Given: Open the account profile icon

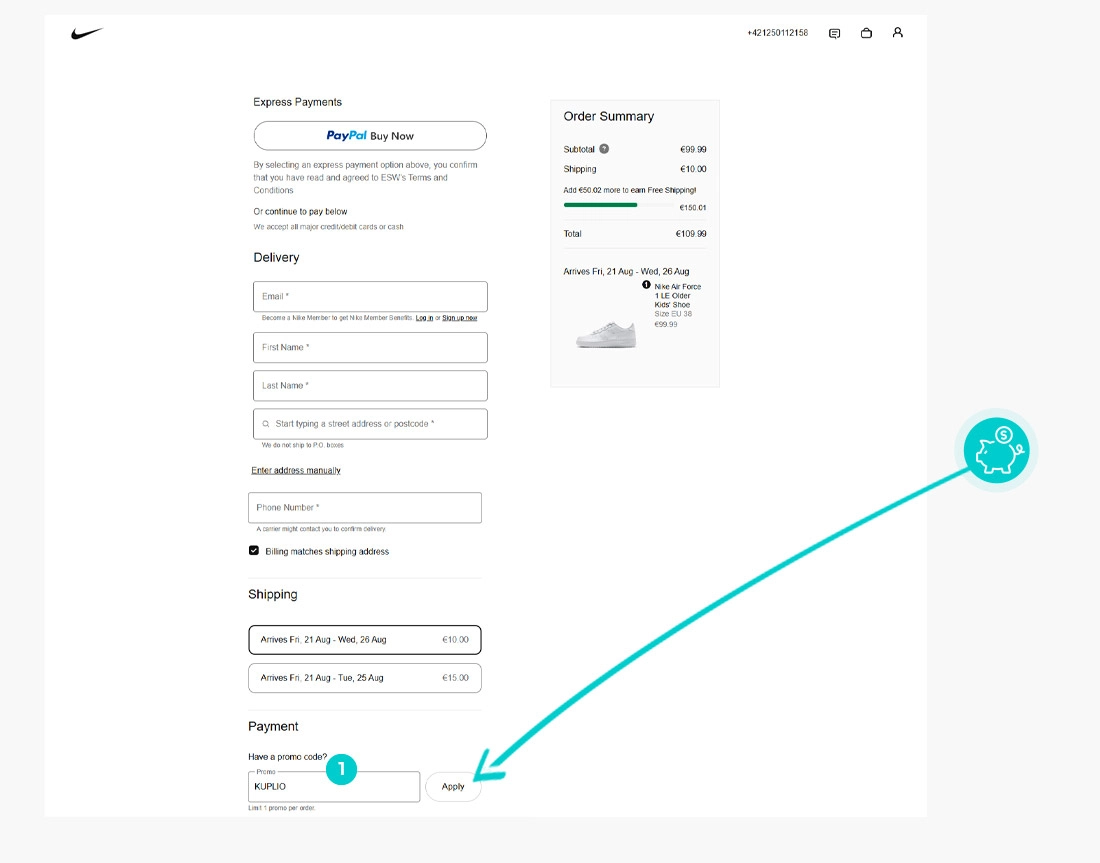Looking at the screenshot, I should pos(897,32).
